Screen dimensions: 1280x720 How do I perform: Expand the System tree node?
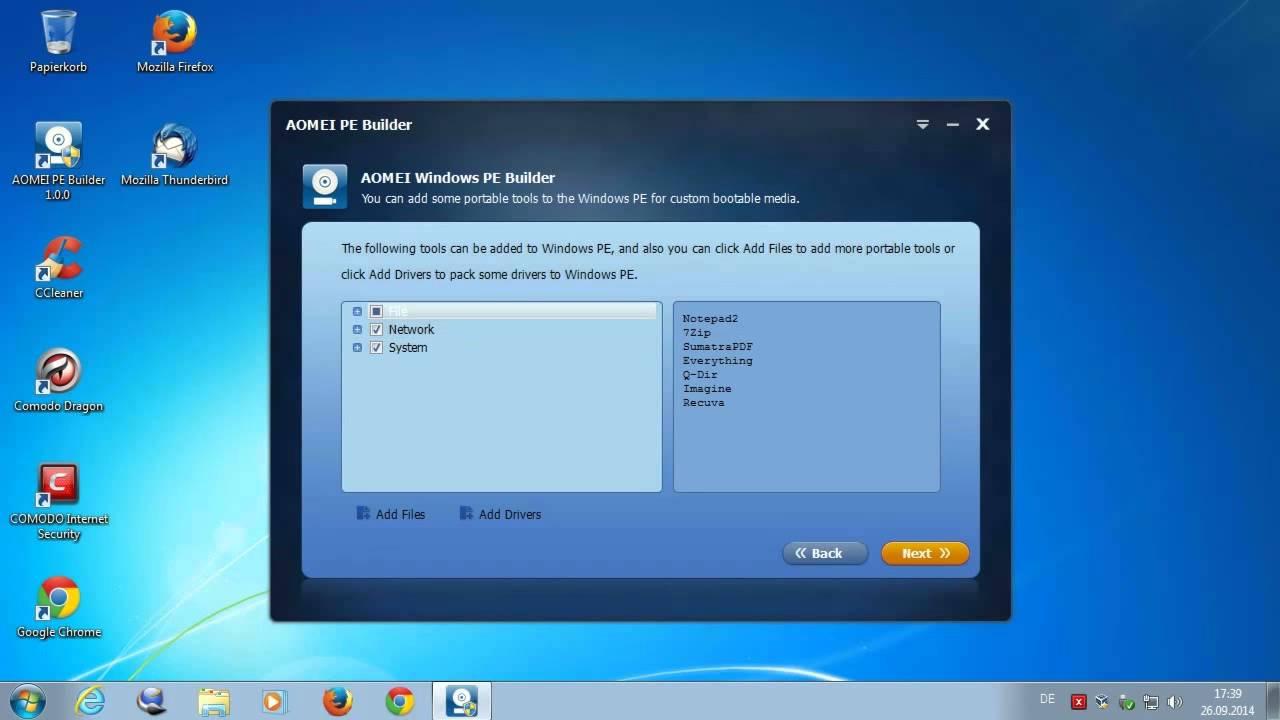357,347
